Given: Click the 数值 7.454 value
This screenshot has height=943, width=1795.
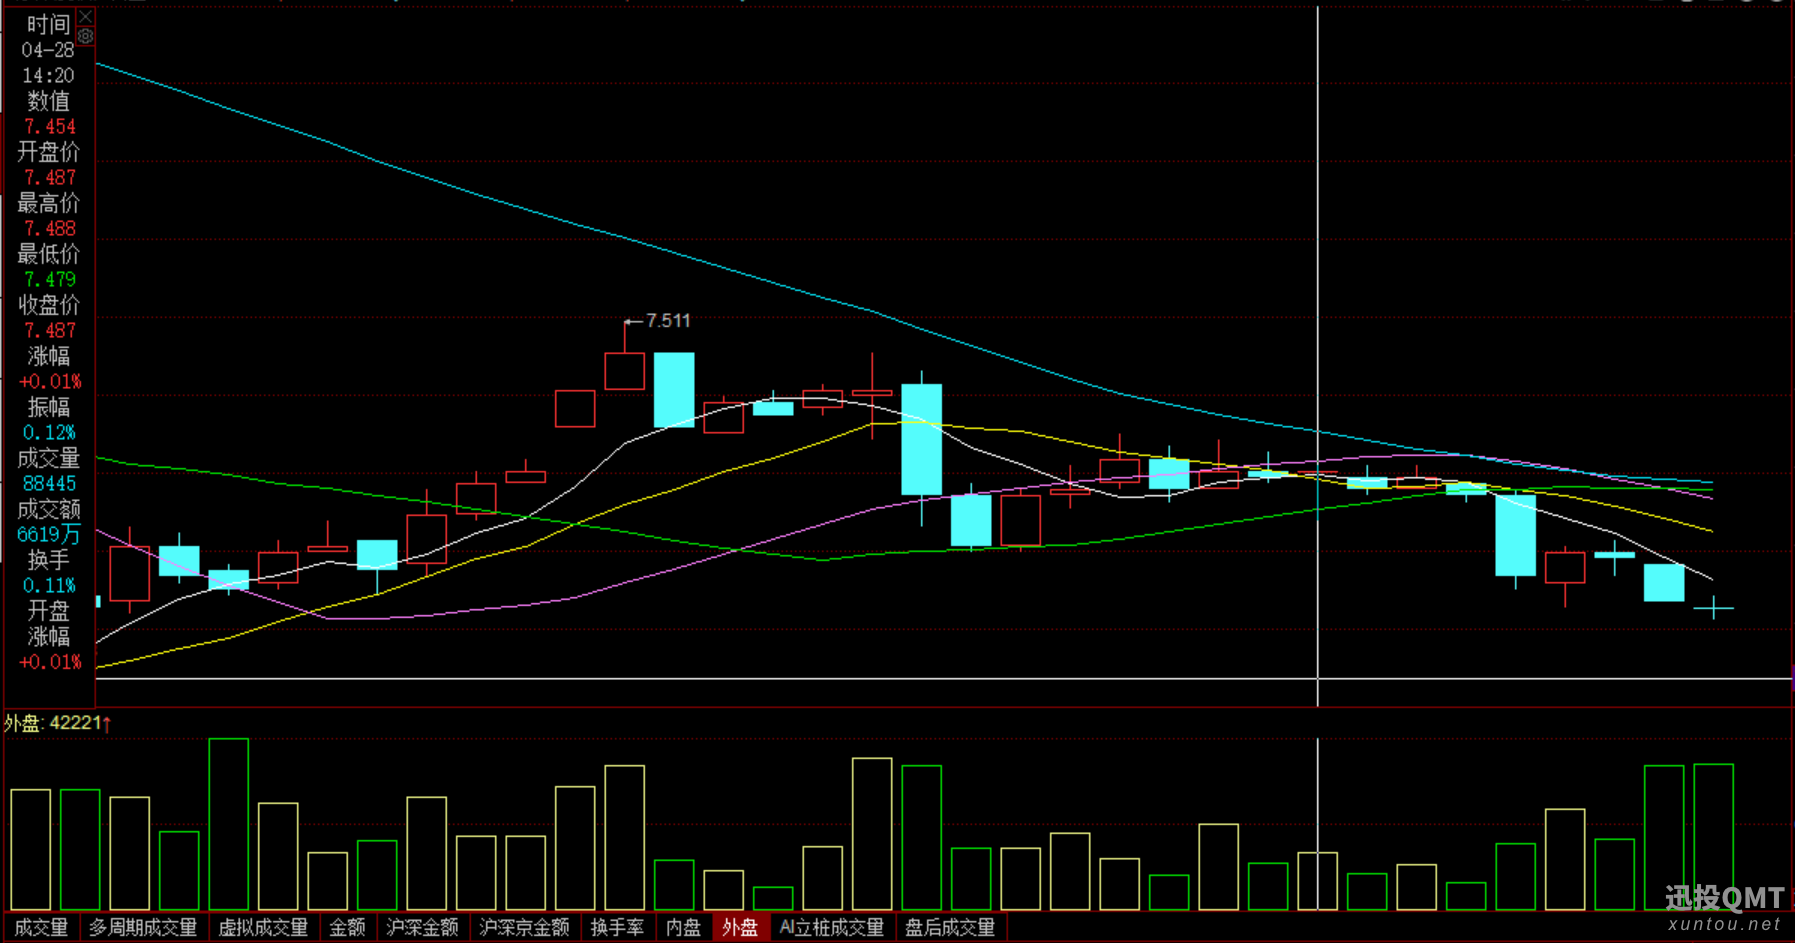Looking at the screenshot, I should pos(50,127).
